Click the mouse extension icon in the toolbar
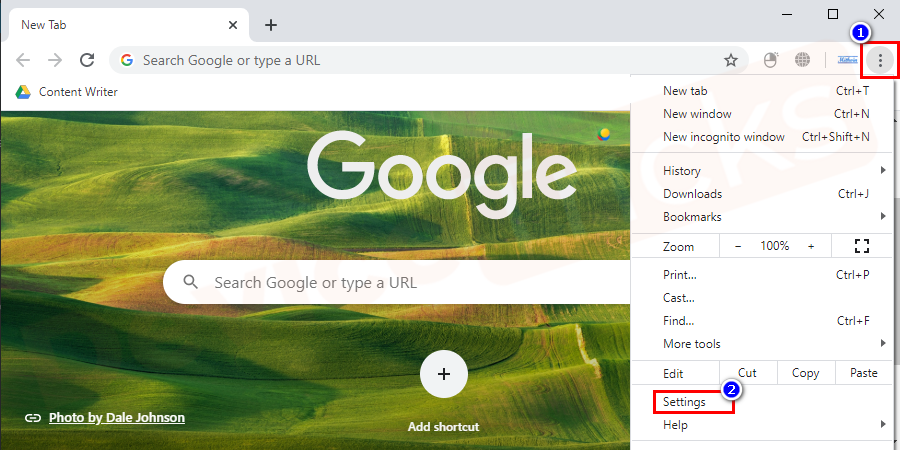This screenshot has height=450, width=900. pyautogui.click(x=770, y=60)
